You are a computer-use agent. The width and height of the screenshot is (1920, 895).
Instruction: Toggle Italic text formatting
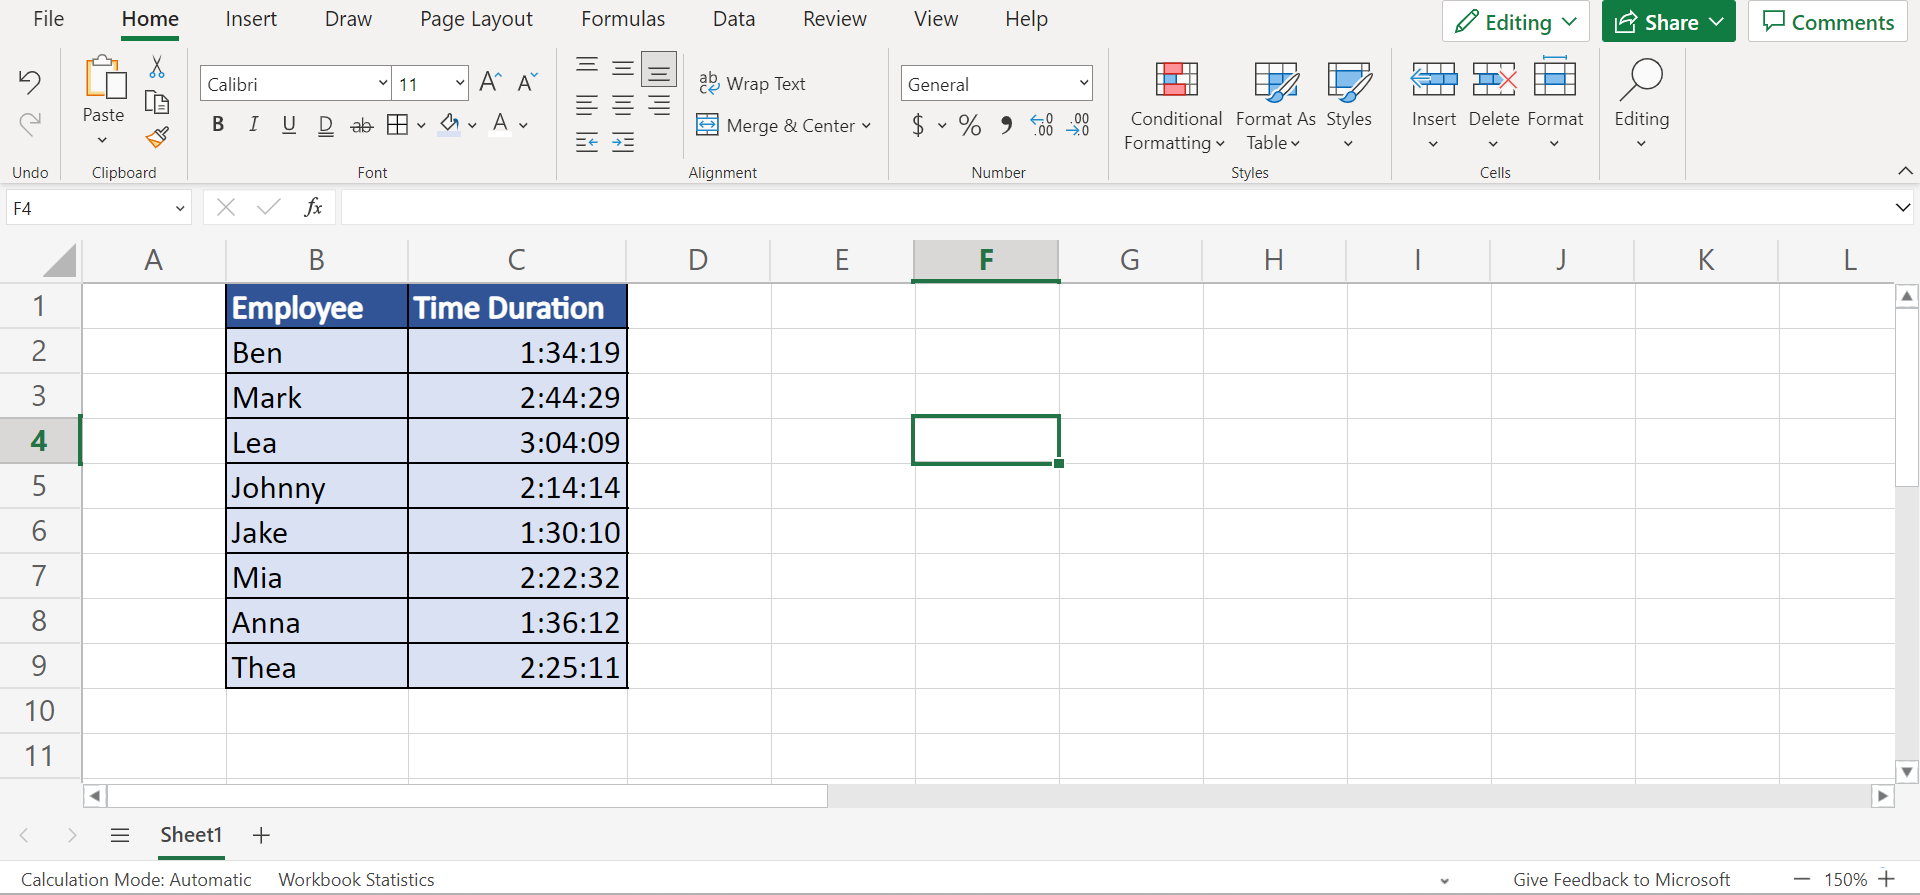tap(254, 125)
